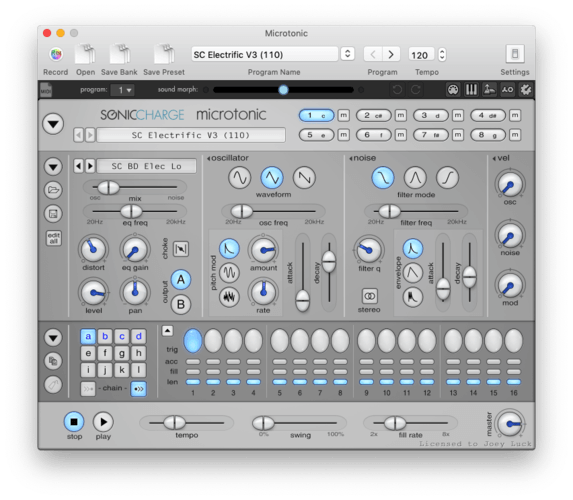
Task: Open the pattern menu triangle
Action: tap(53, 337)
